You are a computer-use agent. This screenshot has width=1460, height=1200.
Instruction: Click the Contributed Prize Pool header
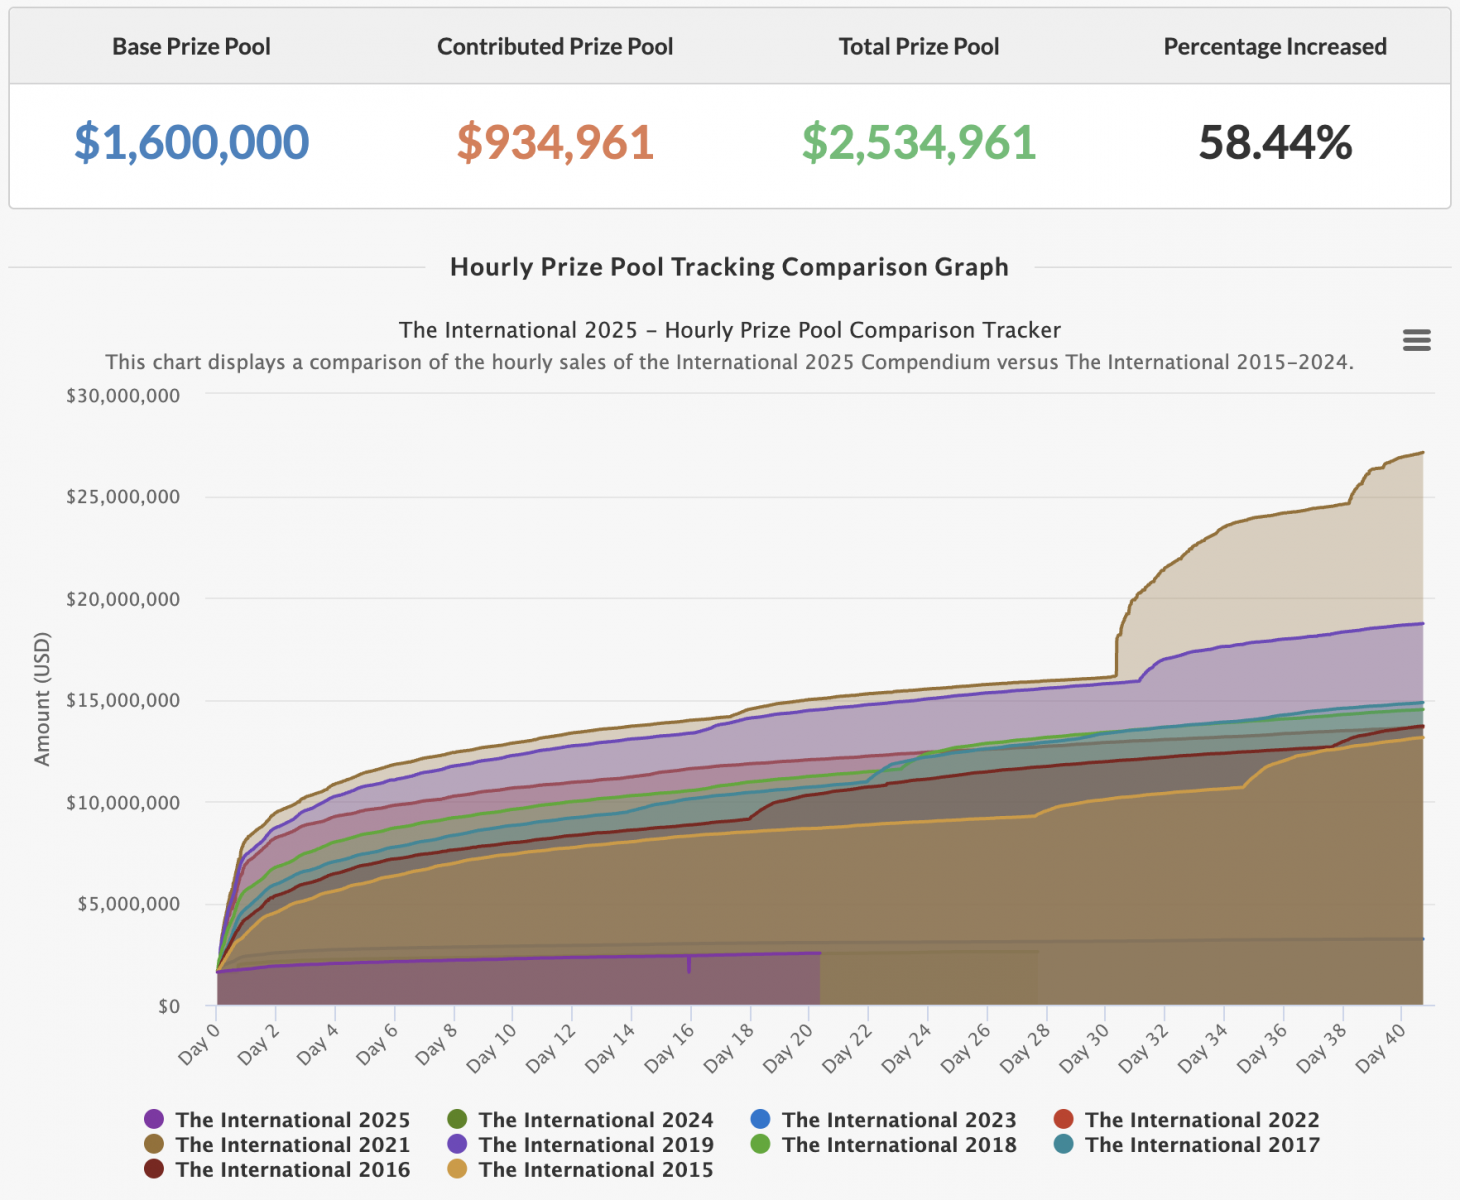pos(555,47)
